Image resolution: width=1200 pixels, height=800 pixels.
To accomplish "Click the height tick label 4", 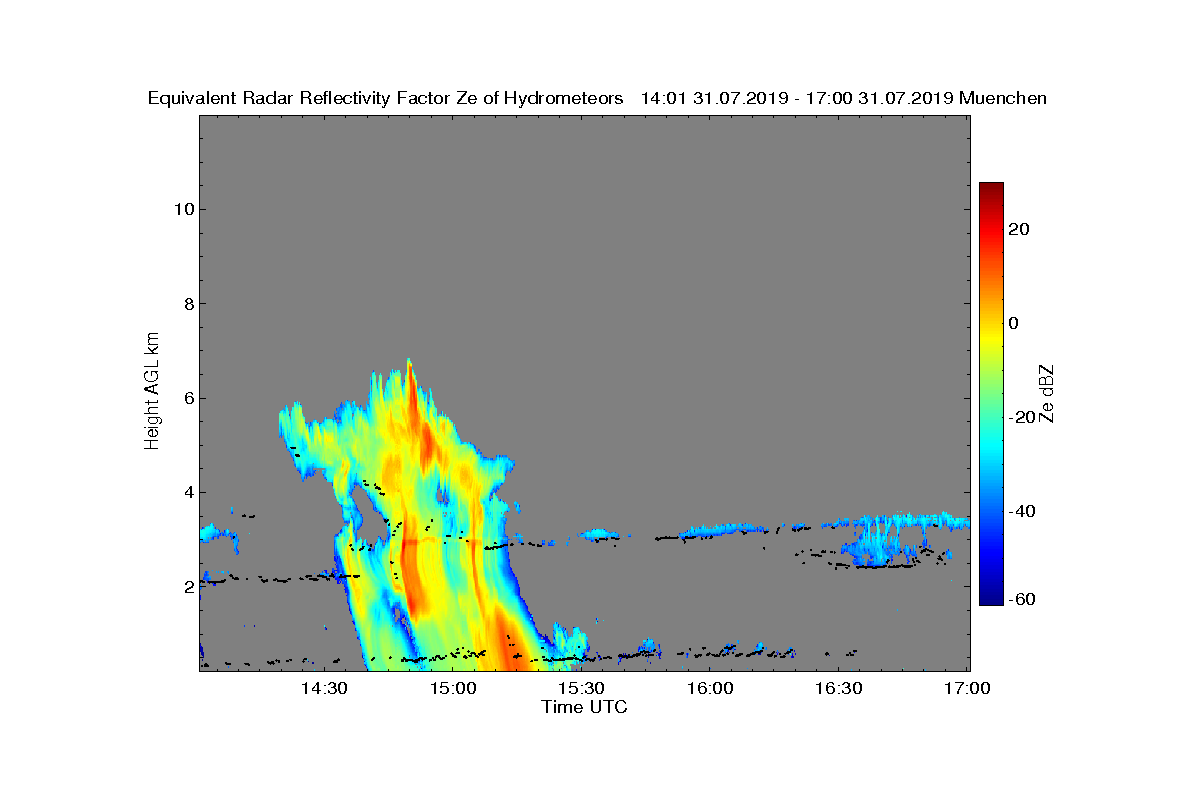I will [x=188, y=492].
